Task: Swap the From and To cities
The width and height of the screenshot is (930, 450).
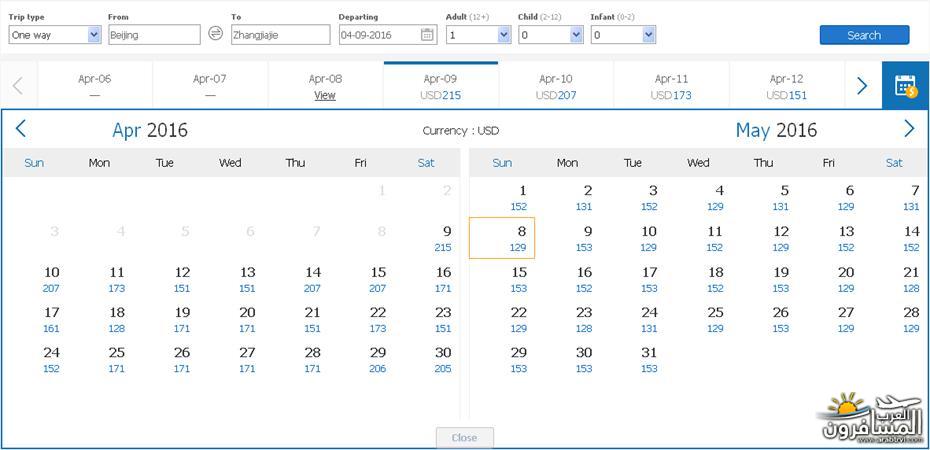Action: pyautogui.click(x=216, y=34)
